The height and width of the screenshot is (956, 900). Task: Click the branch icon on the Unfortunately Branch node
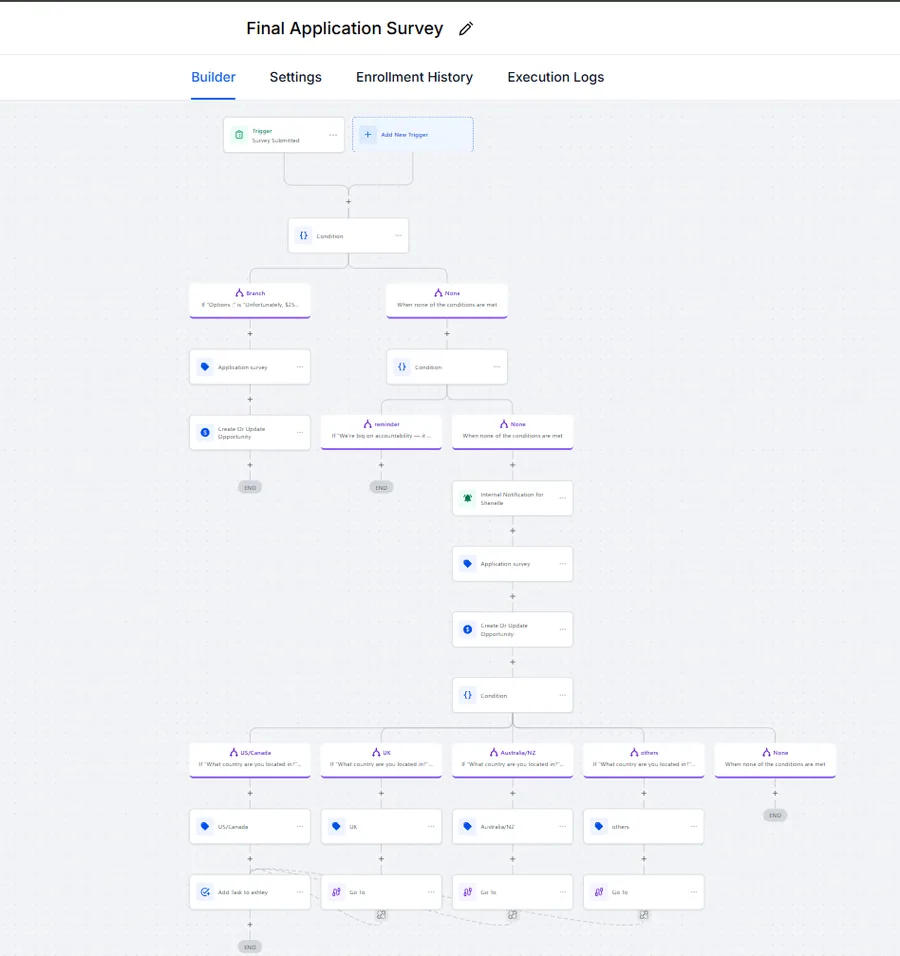tap(240, 293)
